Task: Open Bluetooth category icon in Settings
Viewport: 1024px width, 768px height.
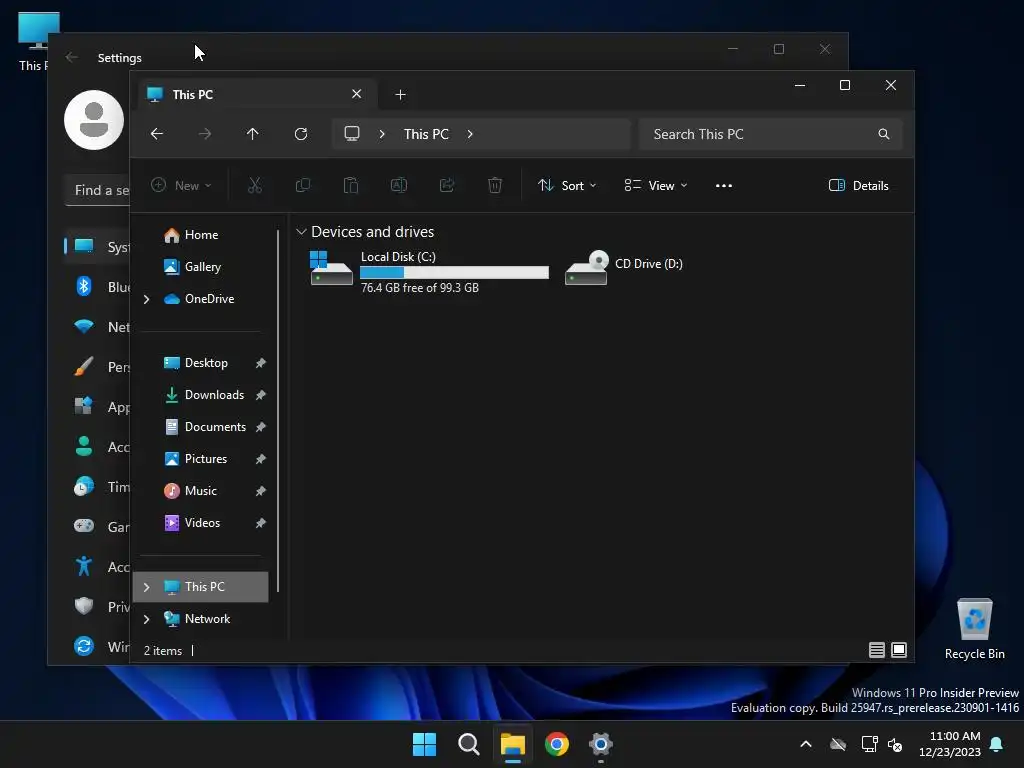Action: click(x=84, y=286)
